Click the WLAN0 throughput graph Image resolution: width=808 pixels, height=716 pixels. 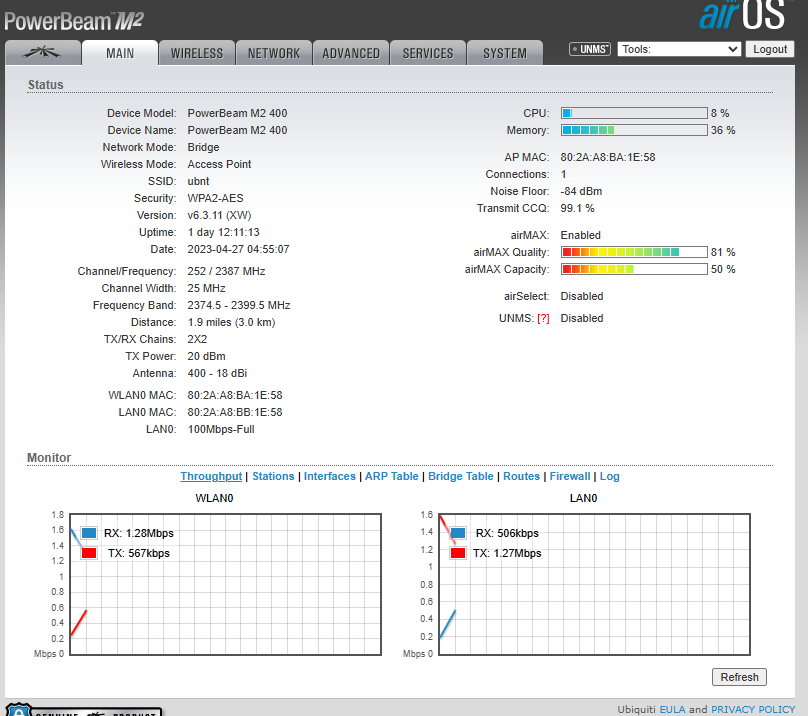click(226, 585)
